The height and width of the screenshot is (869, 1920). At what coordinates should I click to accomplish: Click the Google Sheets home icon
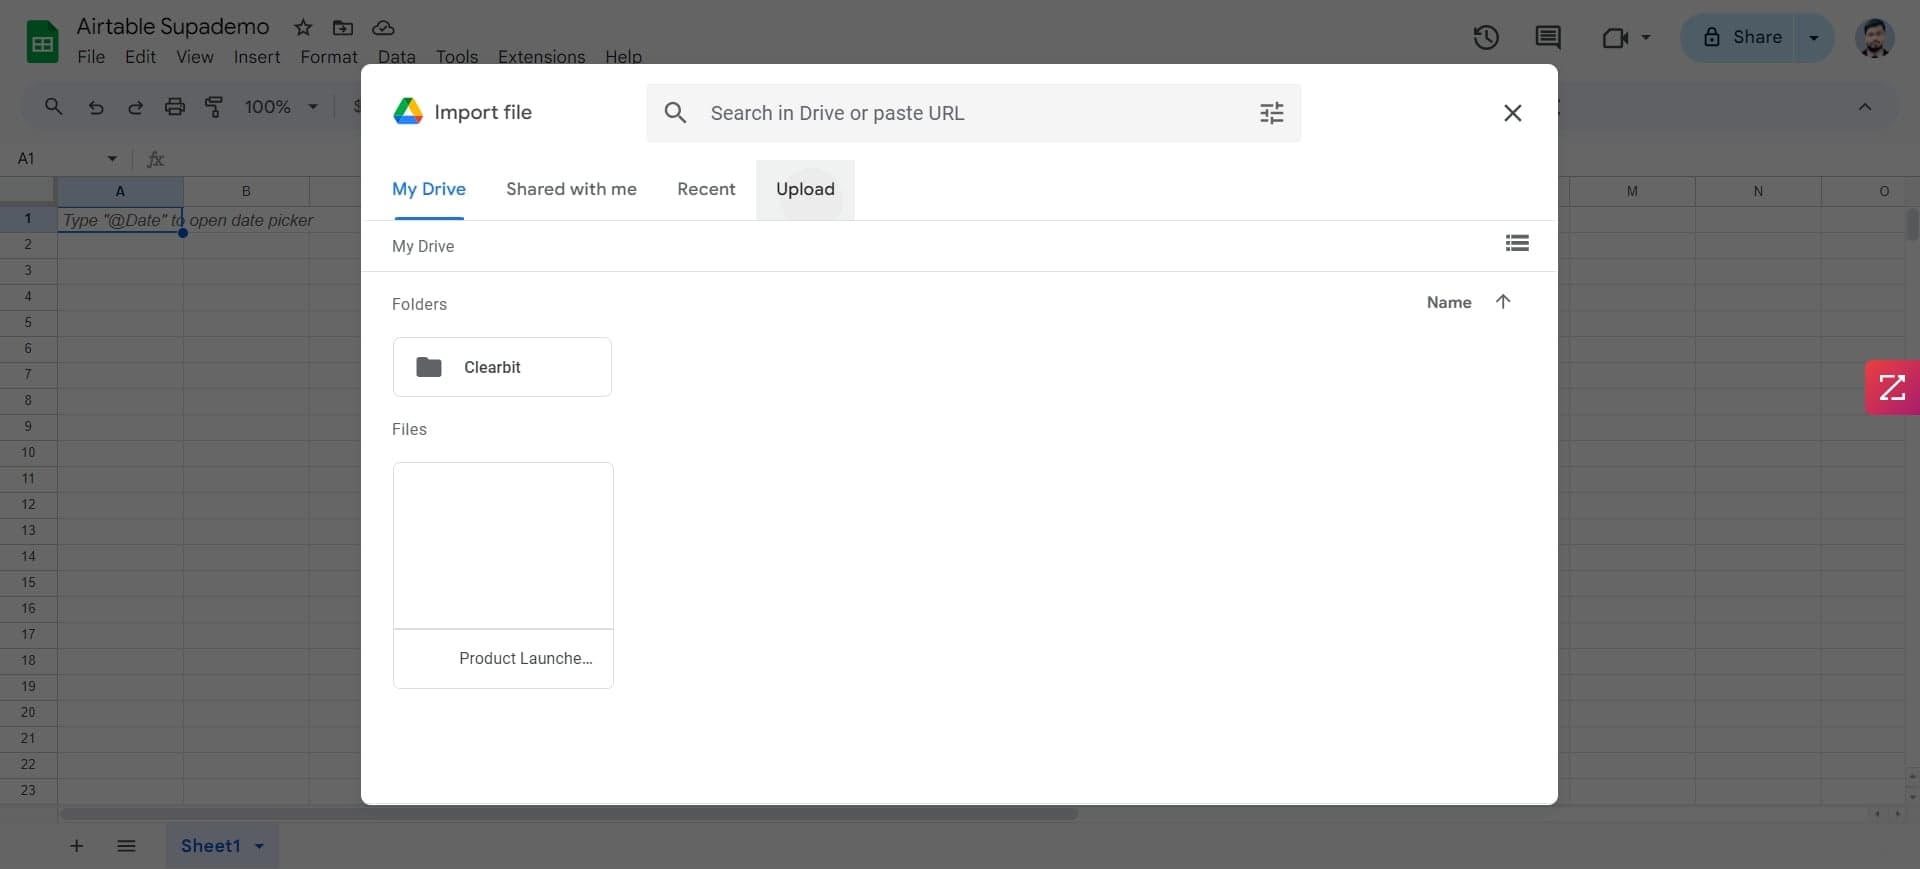(x=42, y=42)
